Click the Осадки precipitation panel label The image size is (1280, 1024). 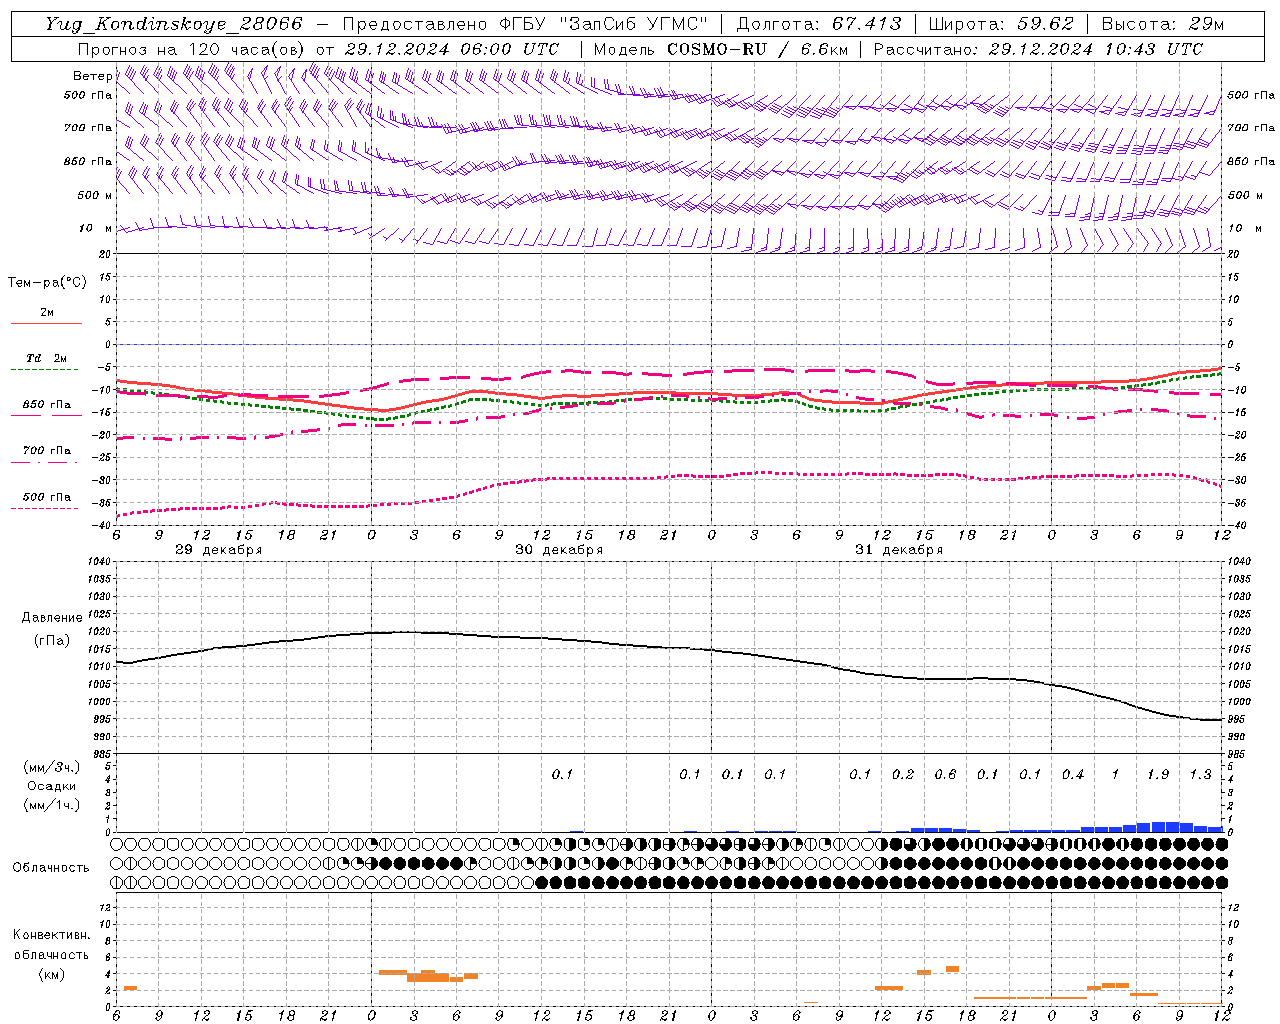tap(52, 786)
